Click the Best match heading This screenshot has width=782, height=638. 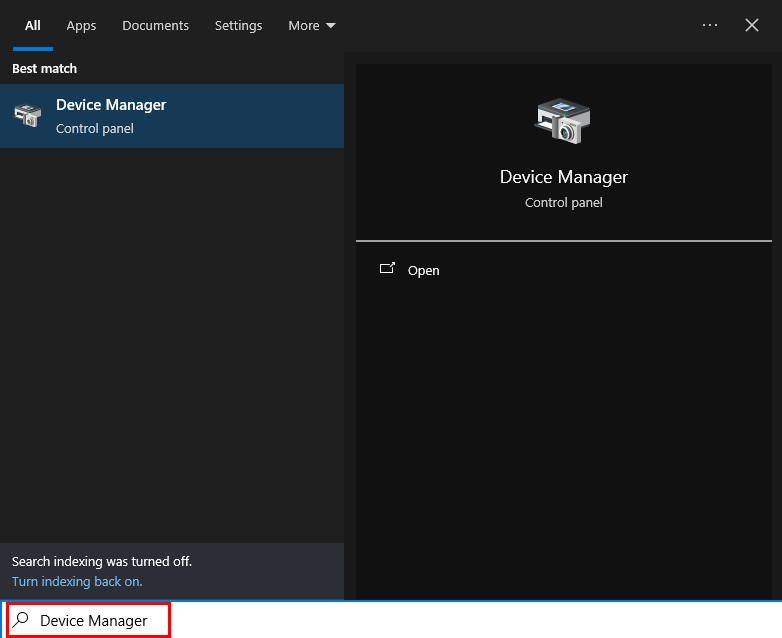[44, 68]
